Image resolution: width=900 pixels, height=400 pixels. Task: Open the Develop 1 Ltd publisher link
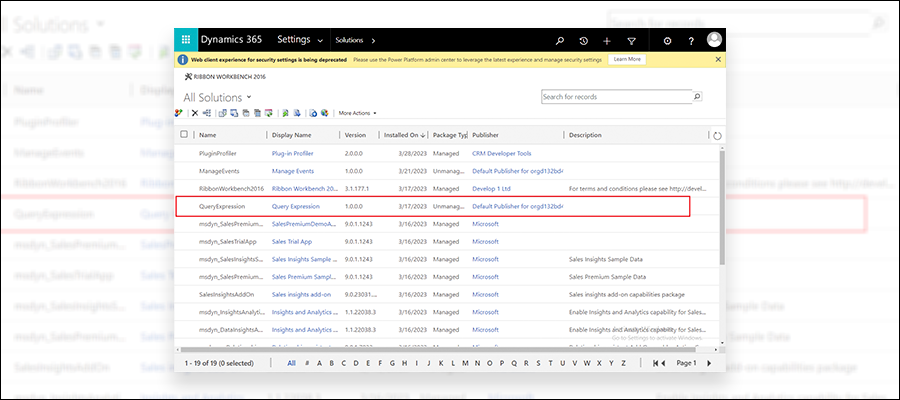click(491, 188)
